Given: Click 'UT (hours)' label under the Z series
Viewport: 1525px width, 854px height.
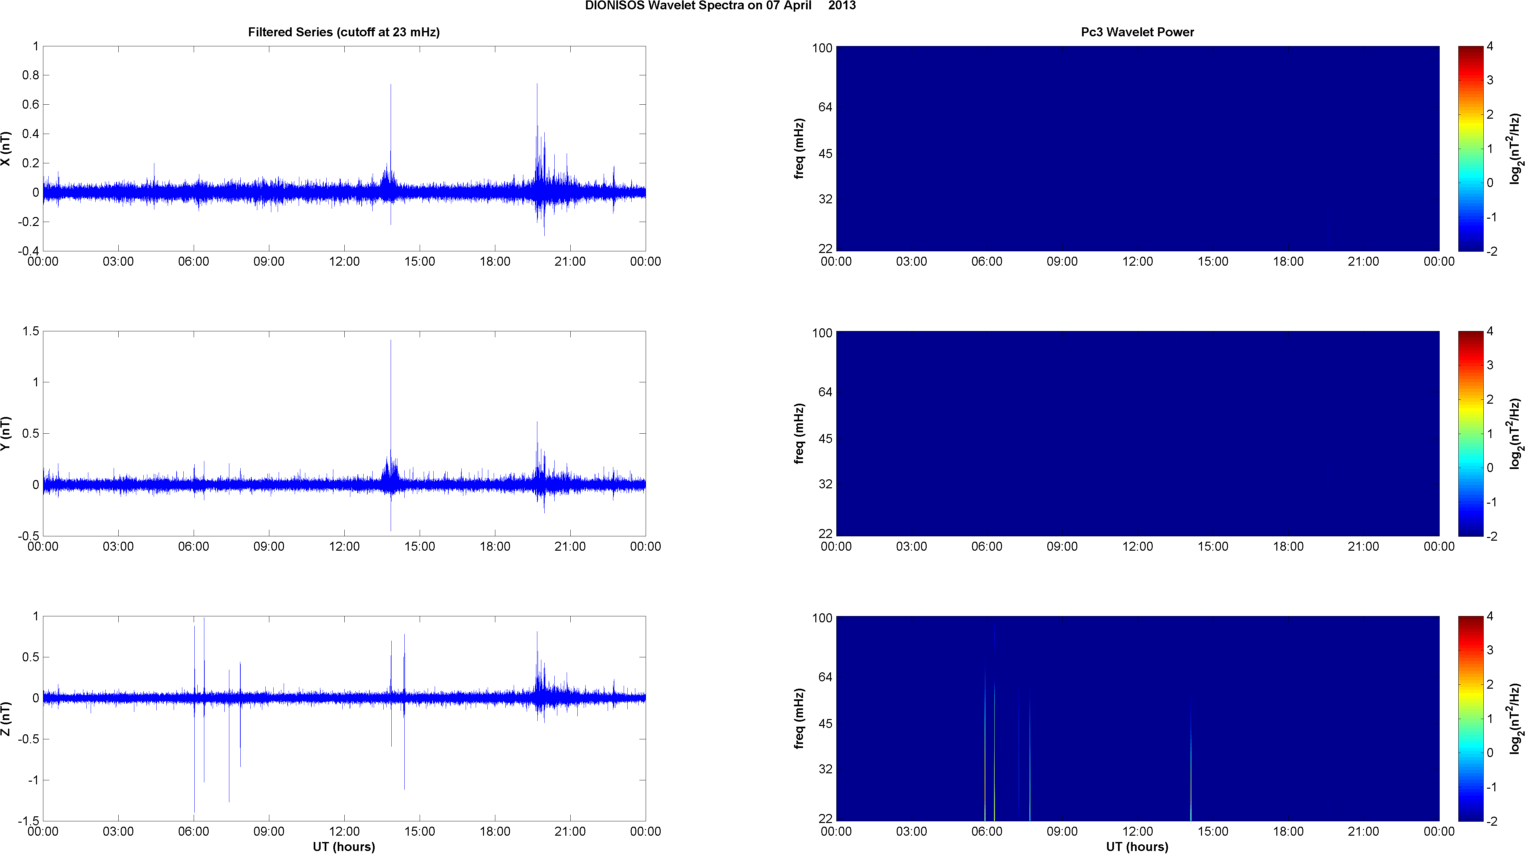Looking at the screenshot, I should 344,847.
